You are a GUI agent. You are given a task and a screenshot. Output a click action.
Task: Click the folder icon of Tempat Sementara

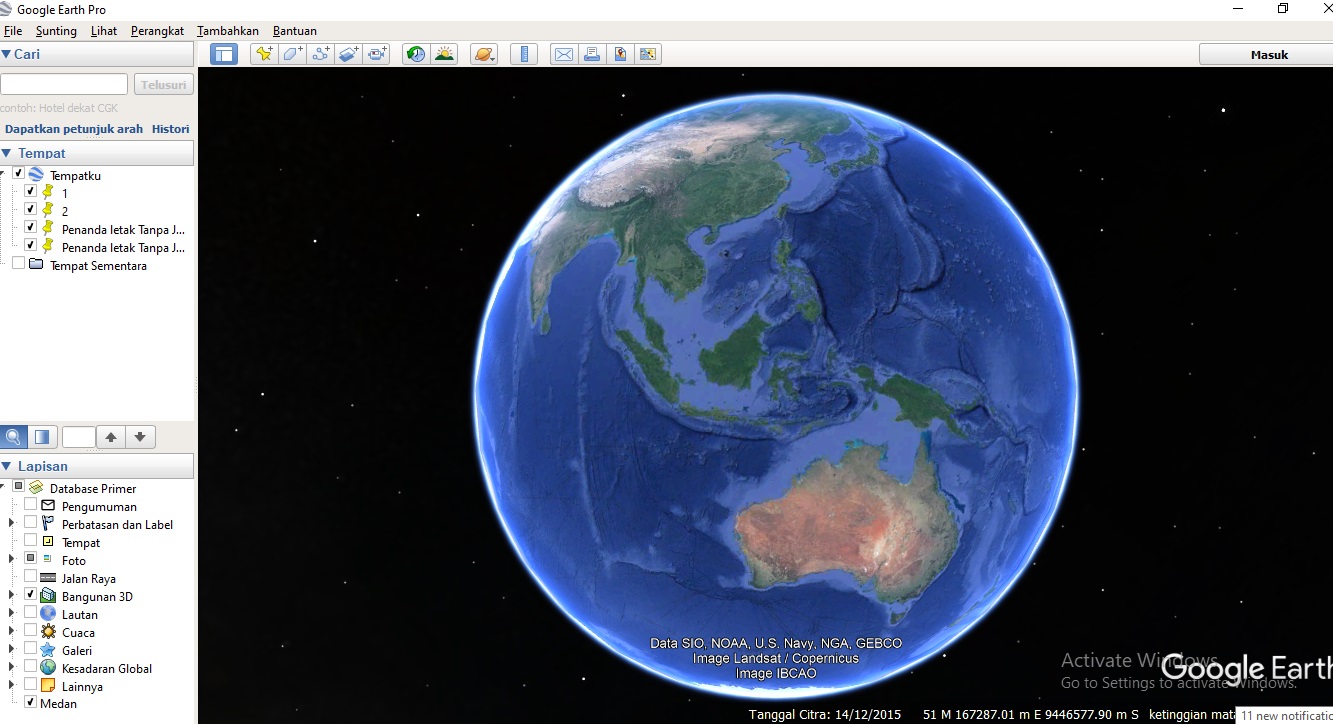(x=36, y=265)
